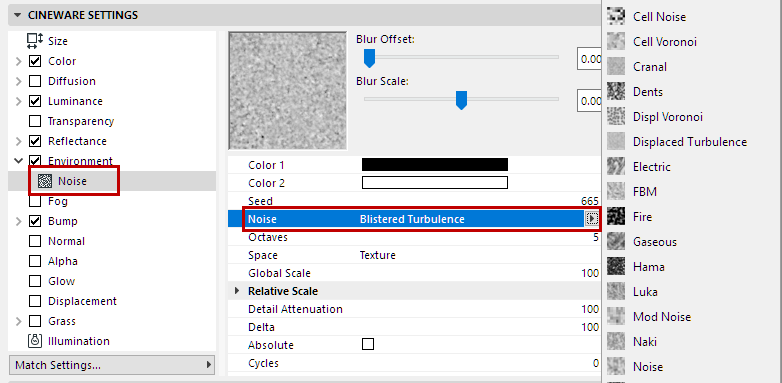Enable the Absolute checkbox
This screenshot has width=782, height=383.
tap(368, 344)
